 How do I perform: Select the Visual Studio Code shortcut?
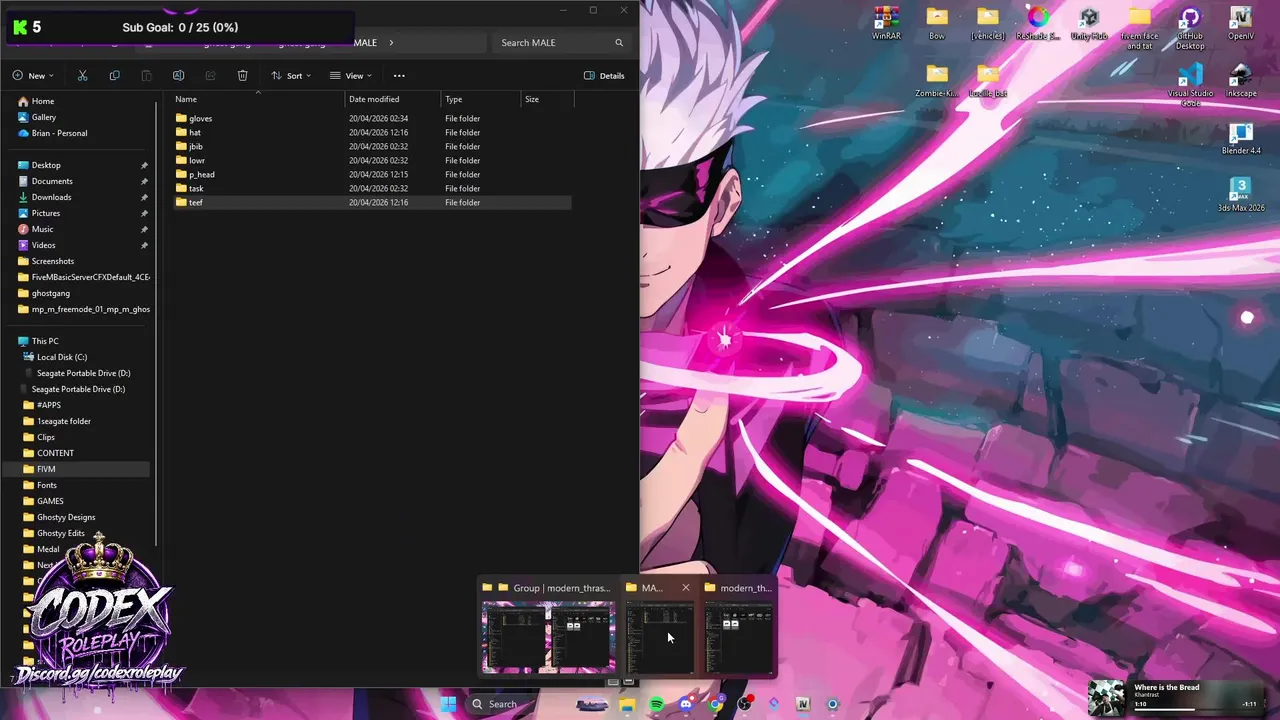coord(1190,85)
